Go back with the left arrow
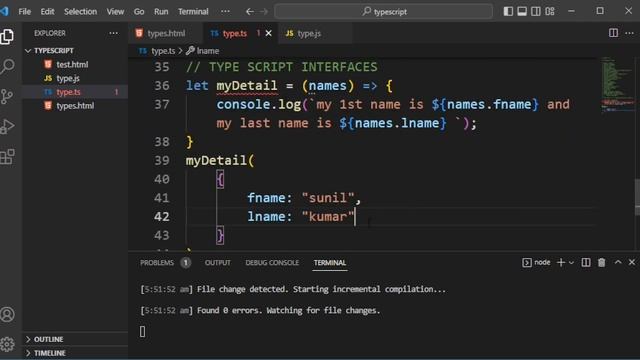Viewport: 640px width, 360px height. pos(249,11)
